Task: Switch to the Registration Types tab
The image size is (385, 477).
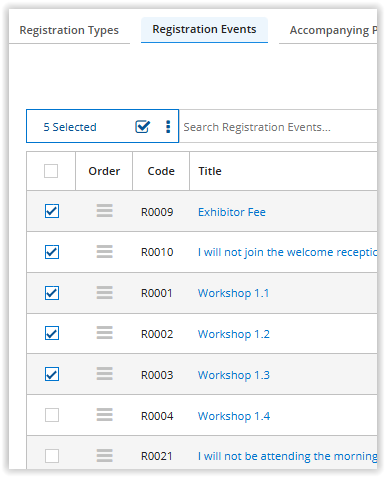Action: pos(69,30)
